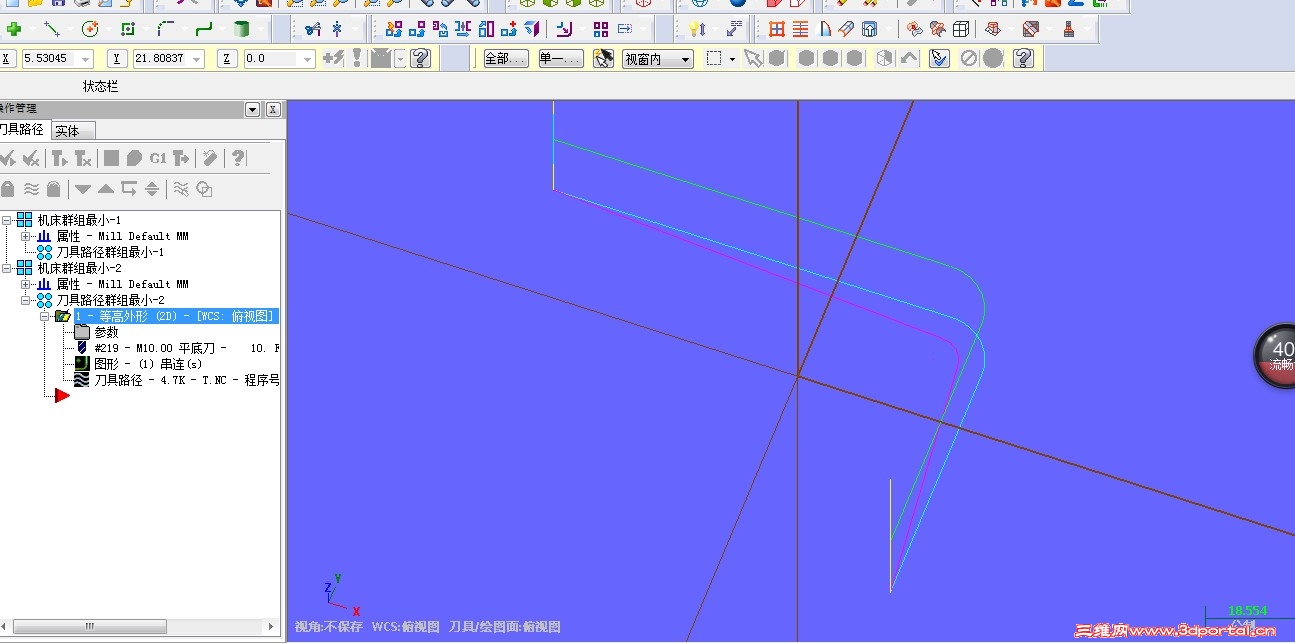The width and height of the screenshot is (1295, 644).
Task: Click the red insert arrow in operations tree
Action: [62, 396]
